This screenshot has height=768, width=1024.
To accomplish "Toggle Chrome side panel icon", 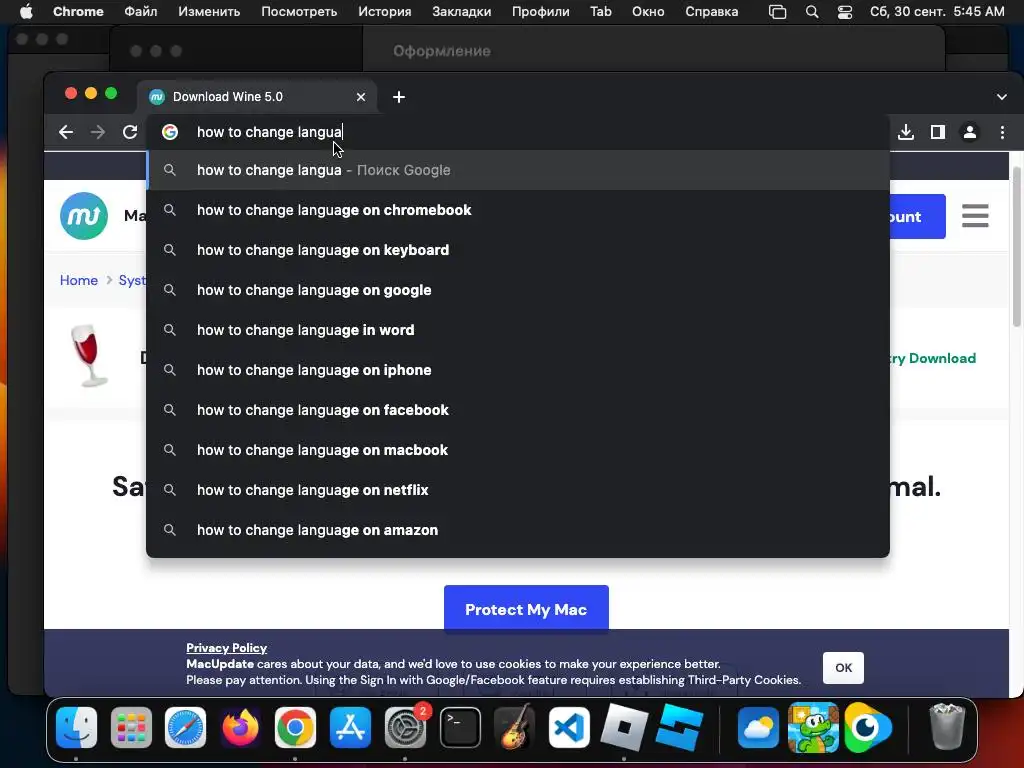I will 938,133.
